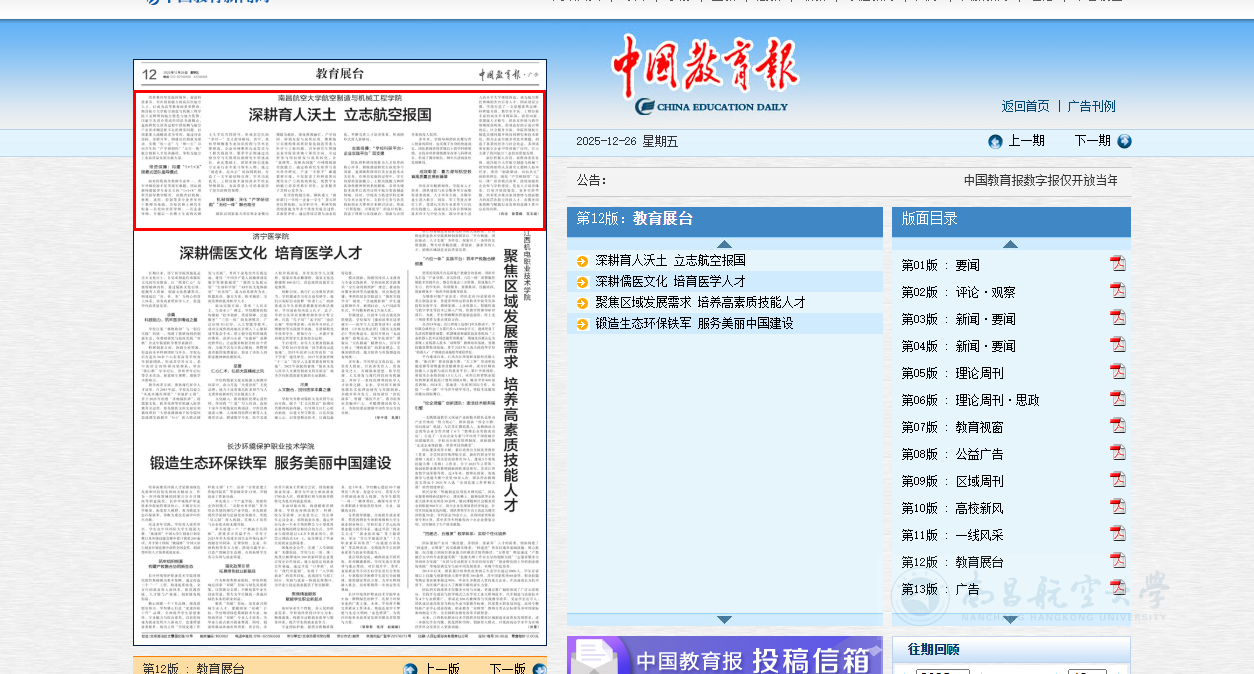Select 第03版 新闻·要闻 in the page directory

click(x=958, y=319)
